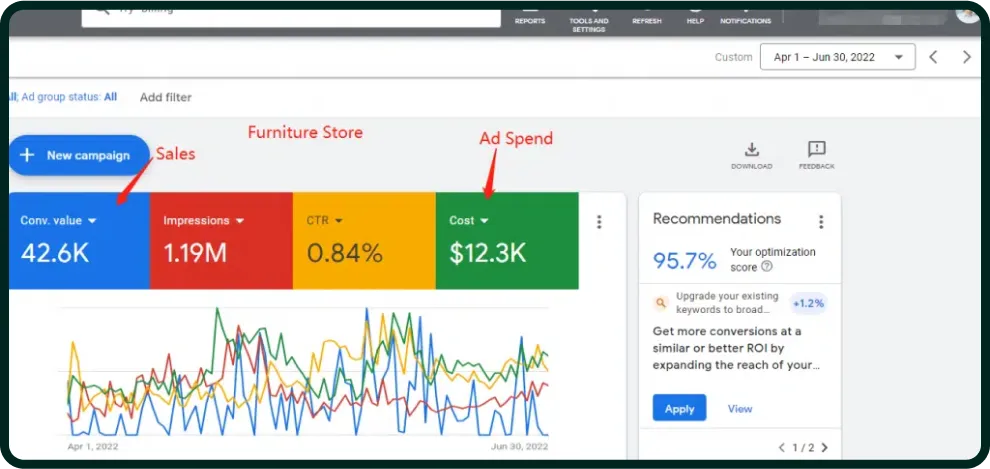View the recommendation details
The width and height of the screenshot is (990, 469).
740,408
